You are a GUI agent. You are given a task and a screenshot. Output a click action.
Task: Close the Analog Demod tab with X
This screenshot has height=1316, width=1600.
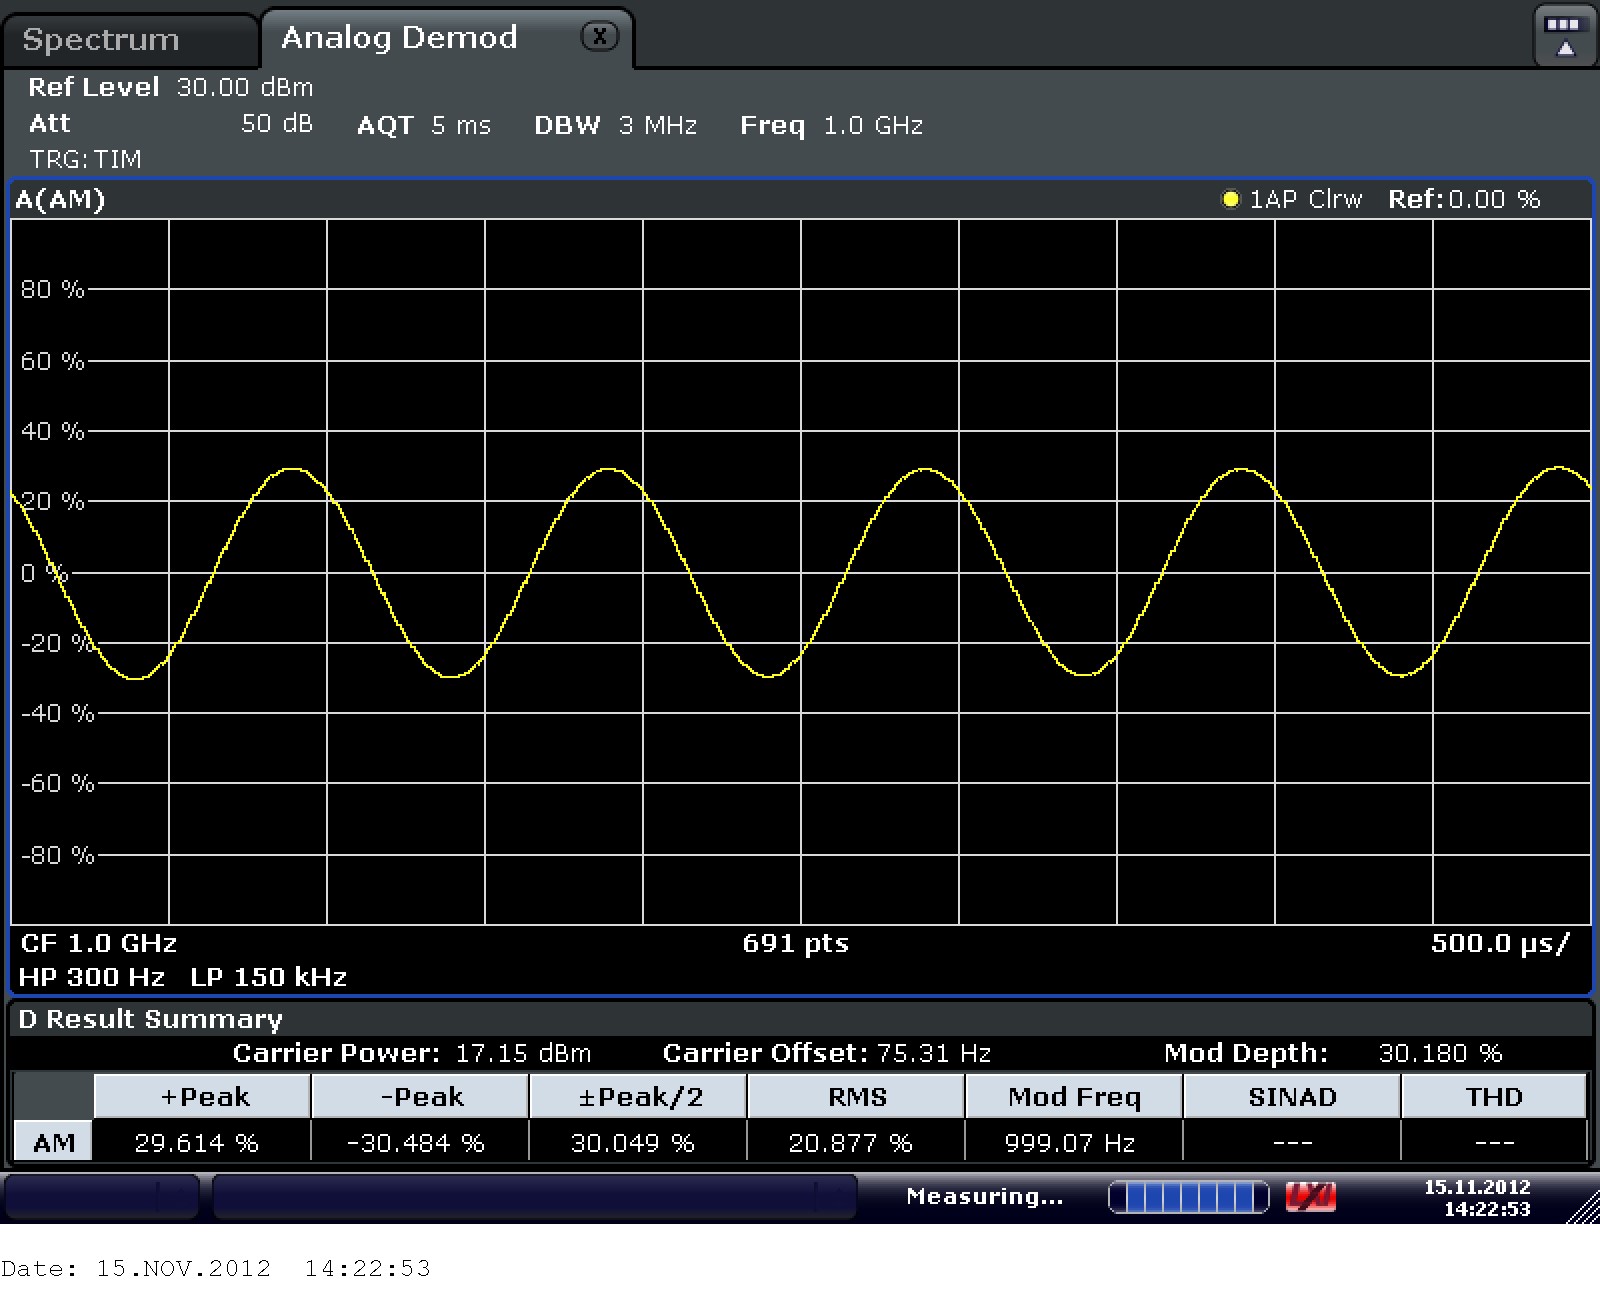[599, 37]
